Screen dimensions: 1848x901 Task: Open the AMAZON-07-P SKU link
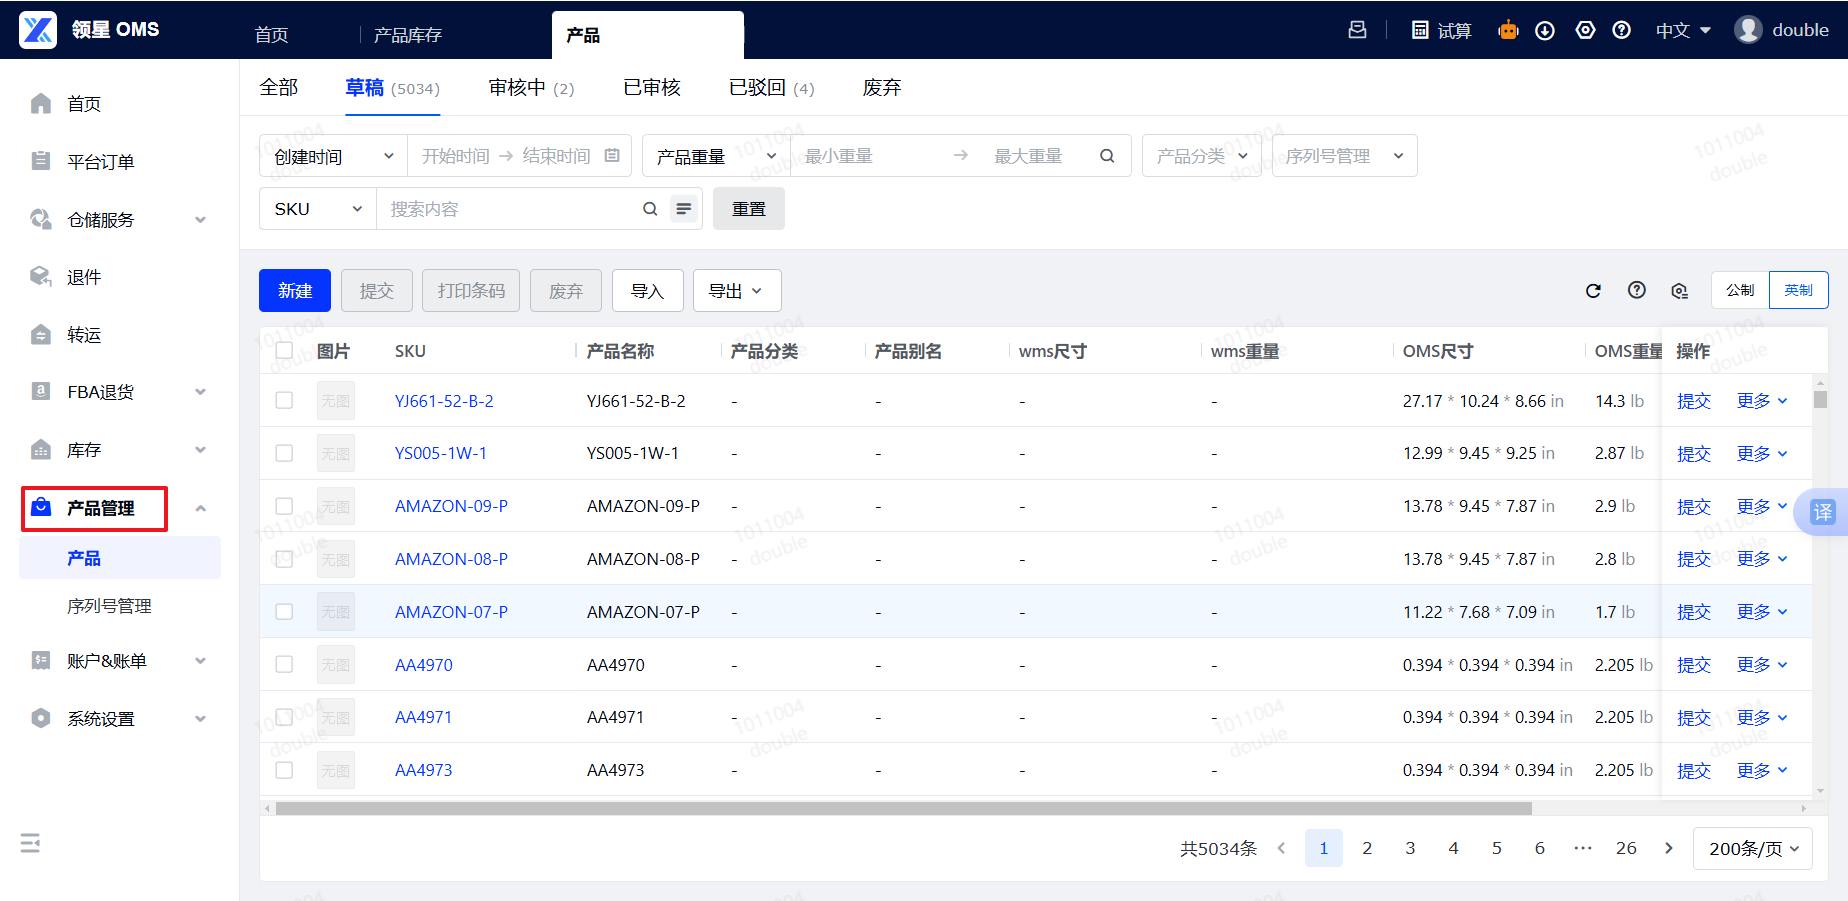point(451,612)
